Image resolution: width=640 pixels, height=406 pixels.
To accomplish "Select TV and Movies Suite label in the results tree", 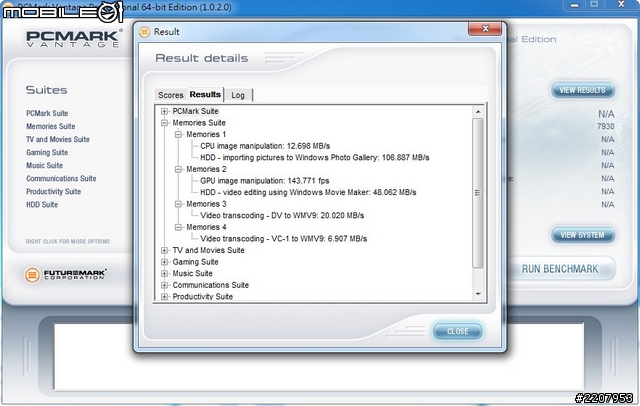I will tap(208, 251).
